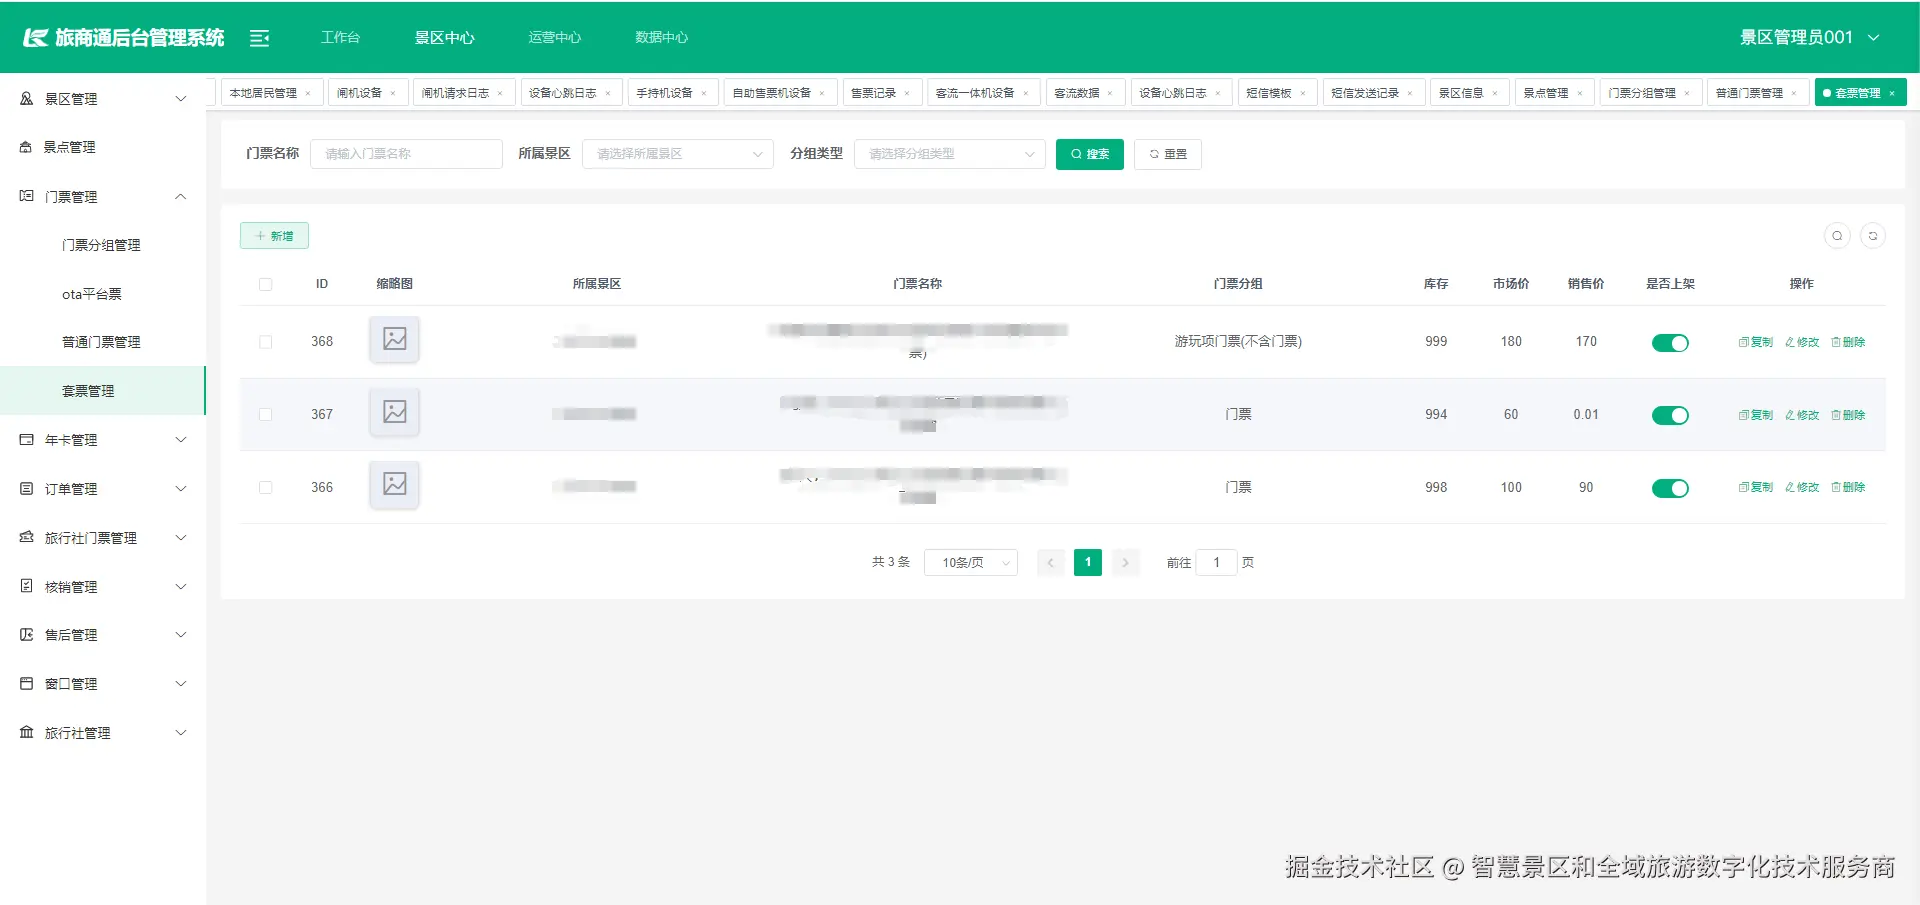Click the hamburger collapse icon in the header

260,37
